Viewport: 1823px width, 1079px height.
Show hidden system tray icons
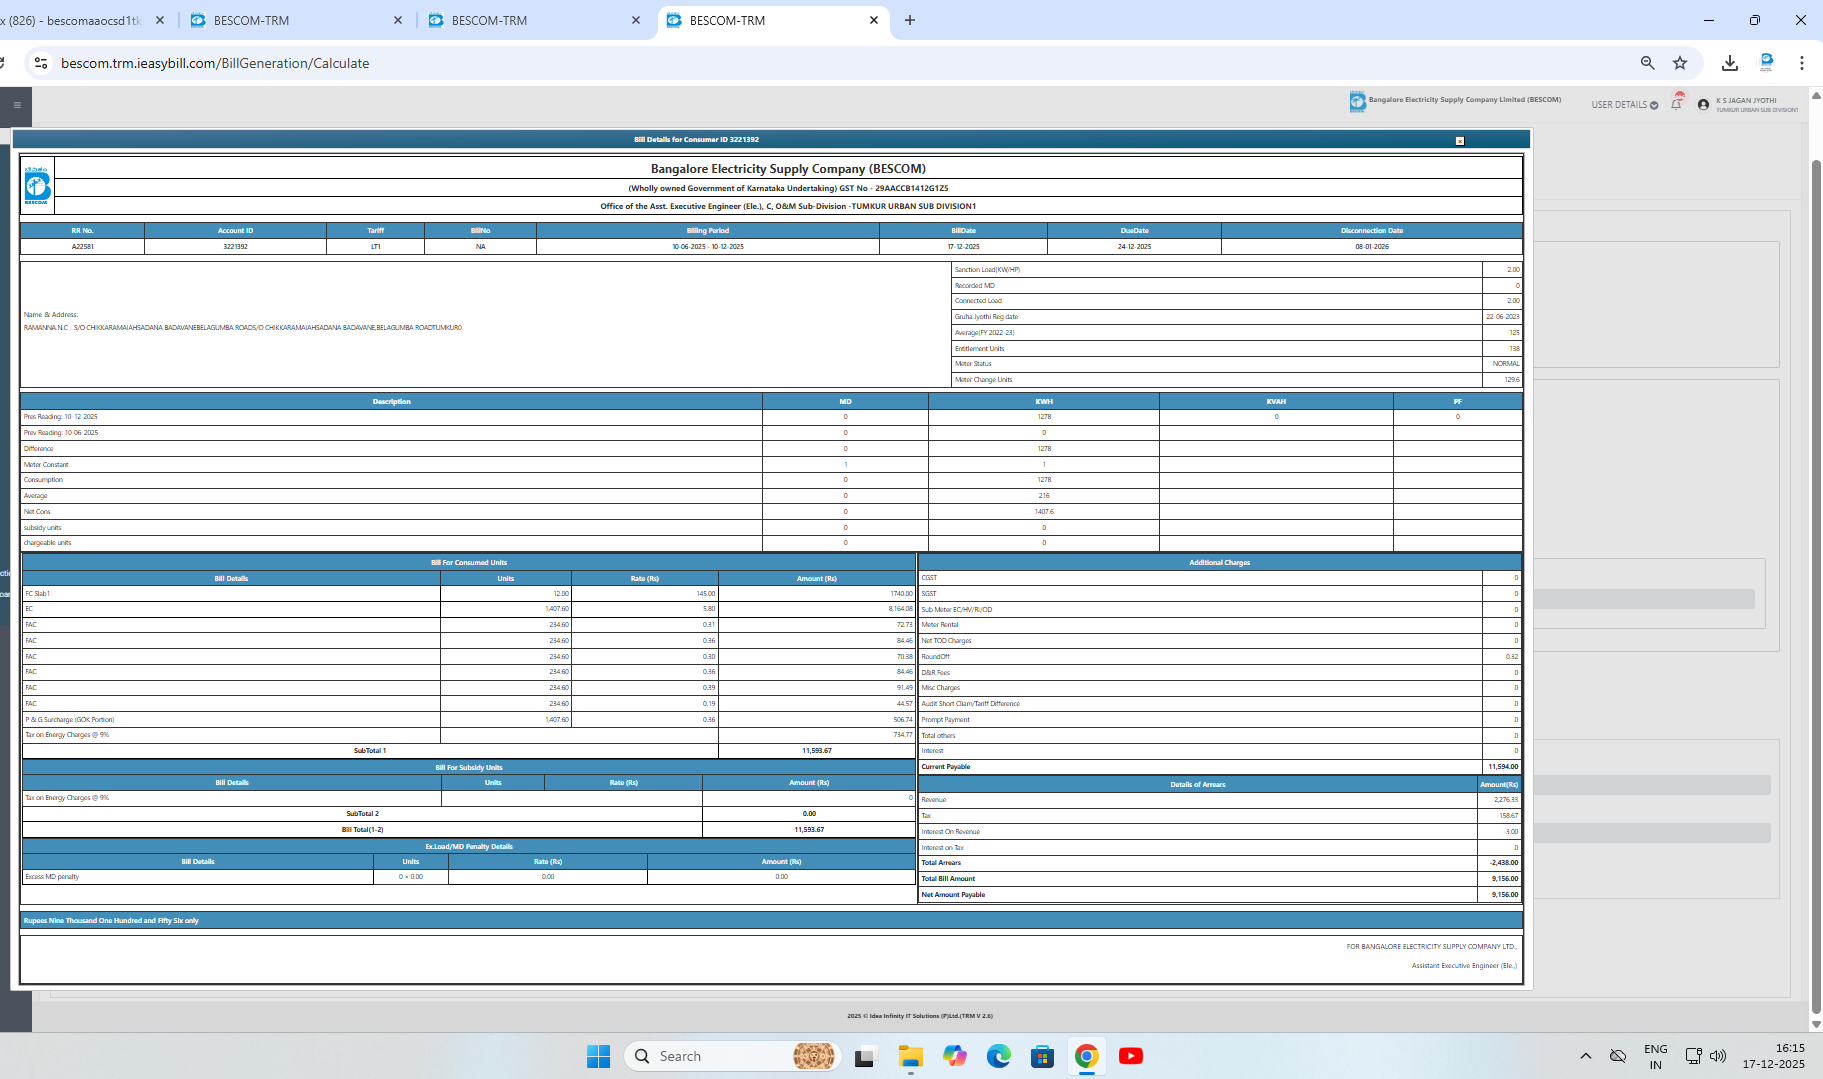[1585, 1056]
